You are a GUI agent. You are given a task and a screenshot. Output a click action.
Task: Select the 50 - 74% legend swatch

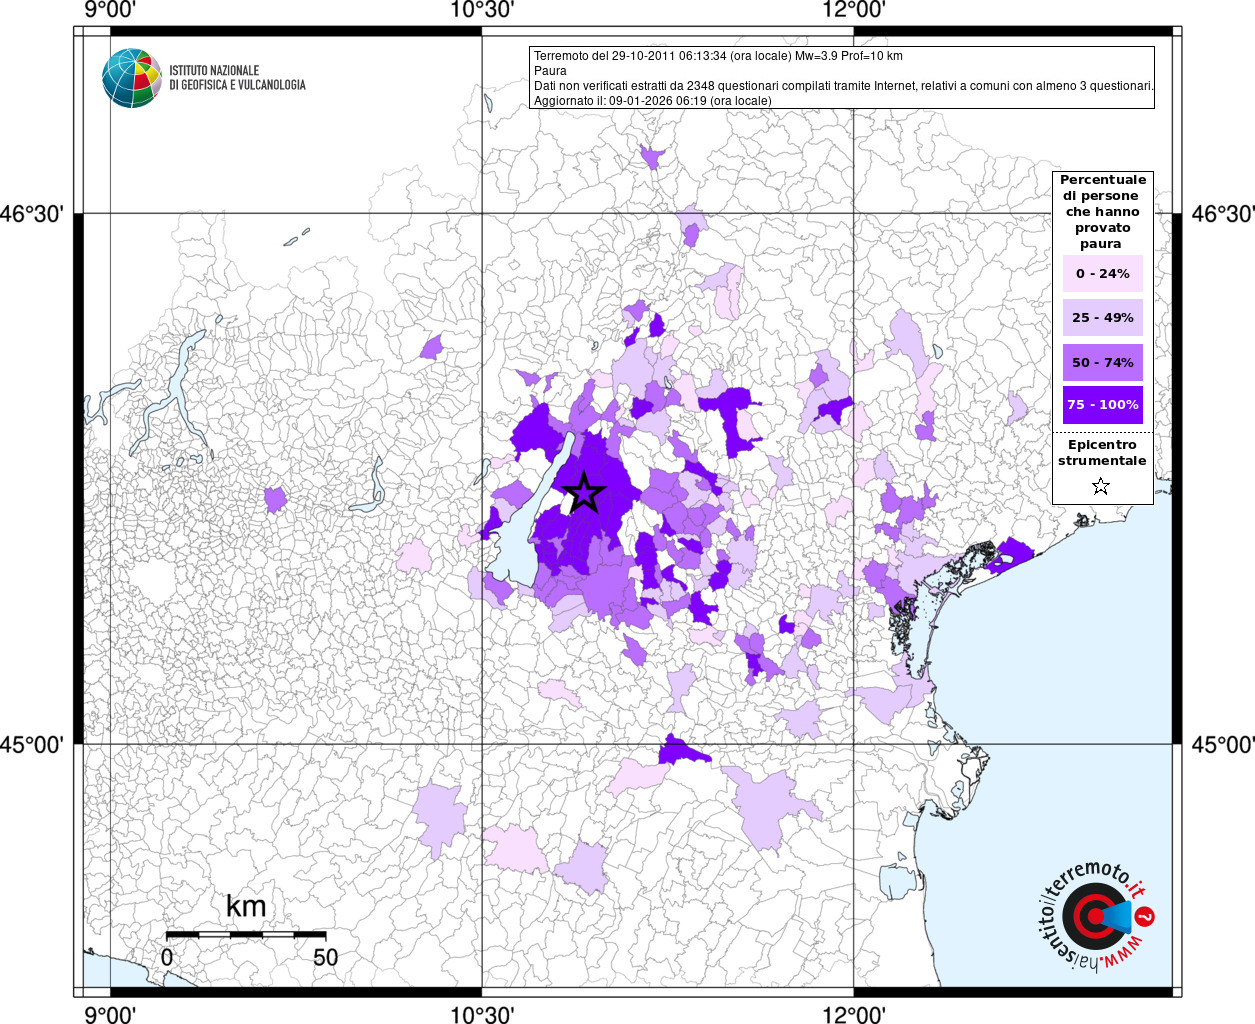[x=1102, y=362]
